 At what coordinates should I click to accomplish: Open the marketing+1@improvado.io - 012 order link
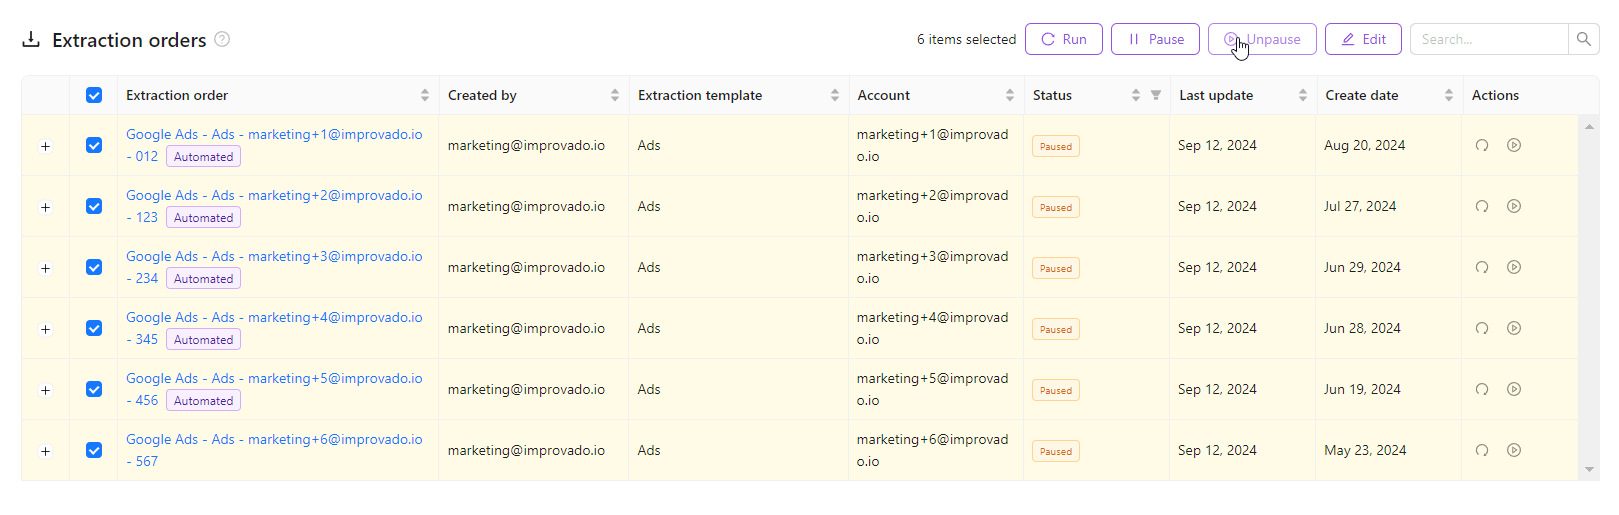274,134
